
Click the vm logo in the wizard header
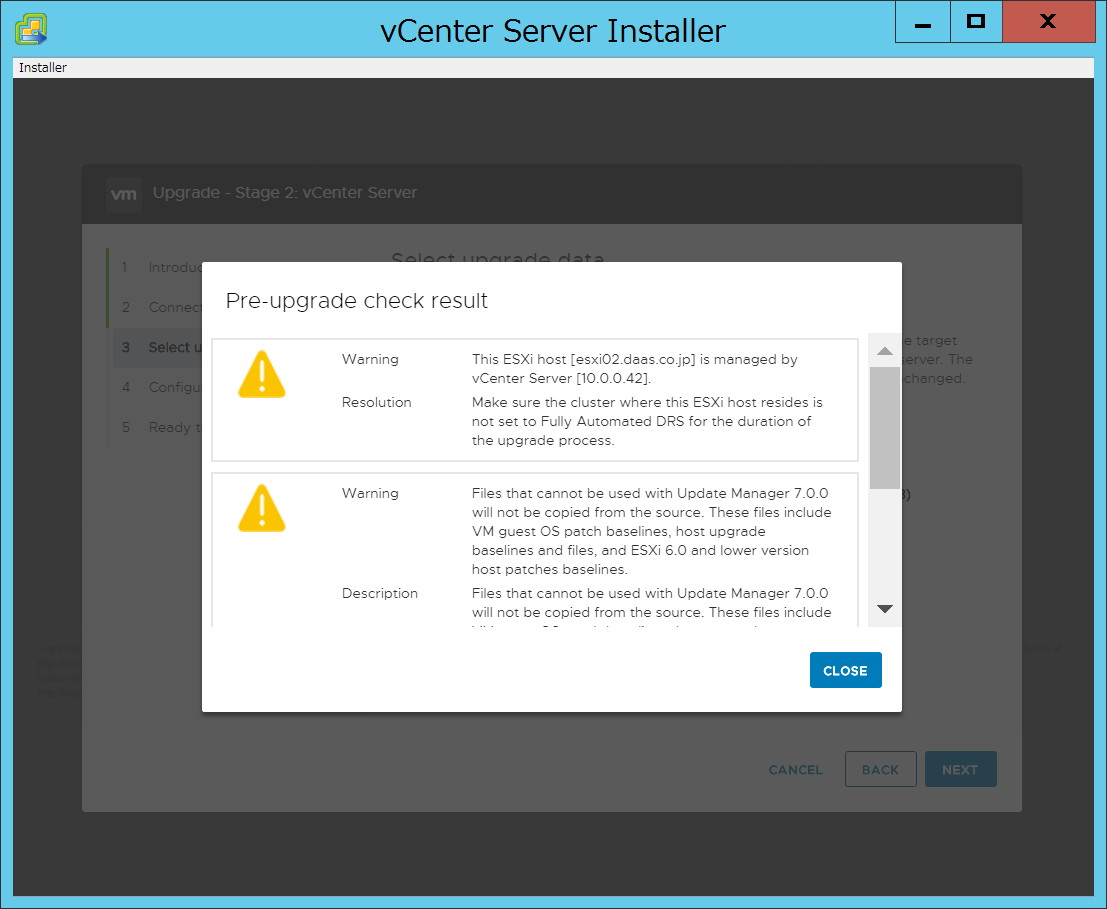(124, 194)
